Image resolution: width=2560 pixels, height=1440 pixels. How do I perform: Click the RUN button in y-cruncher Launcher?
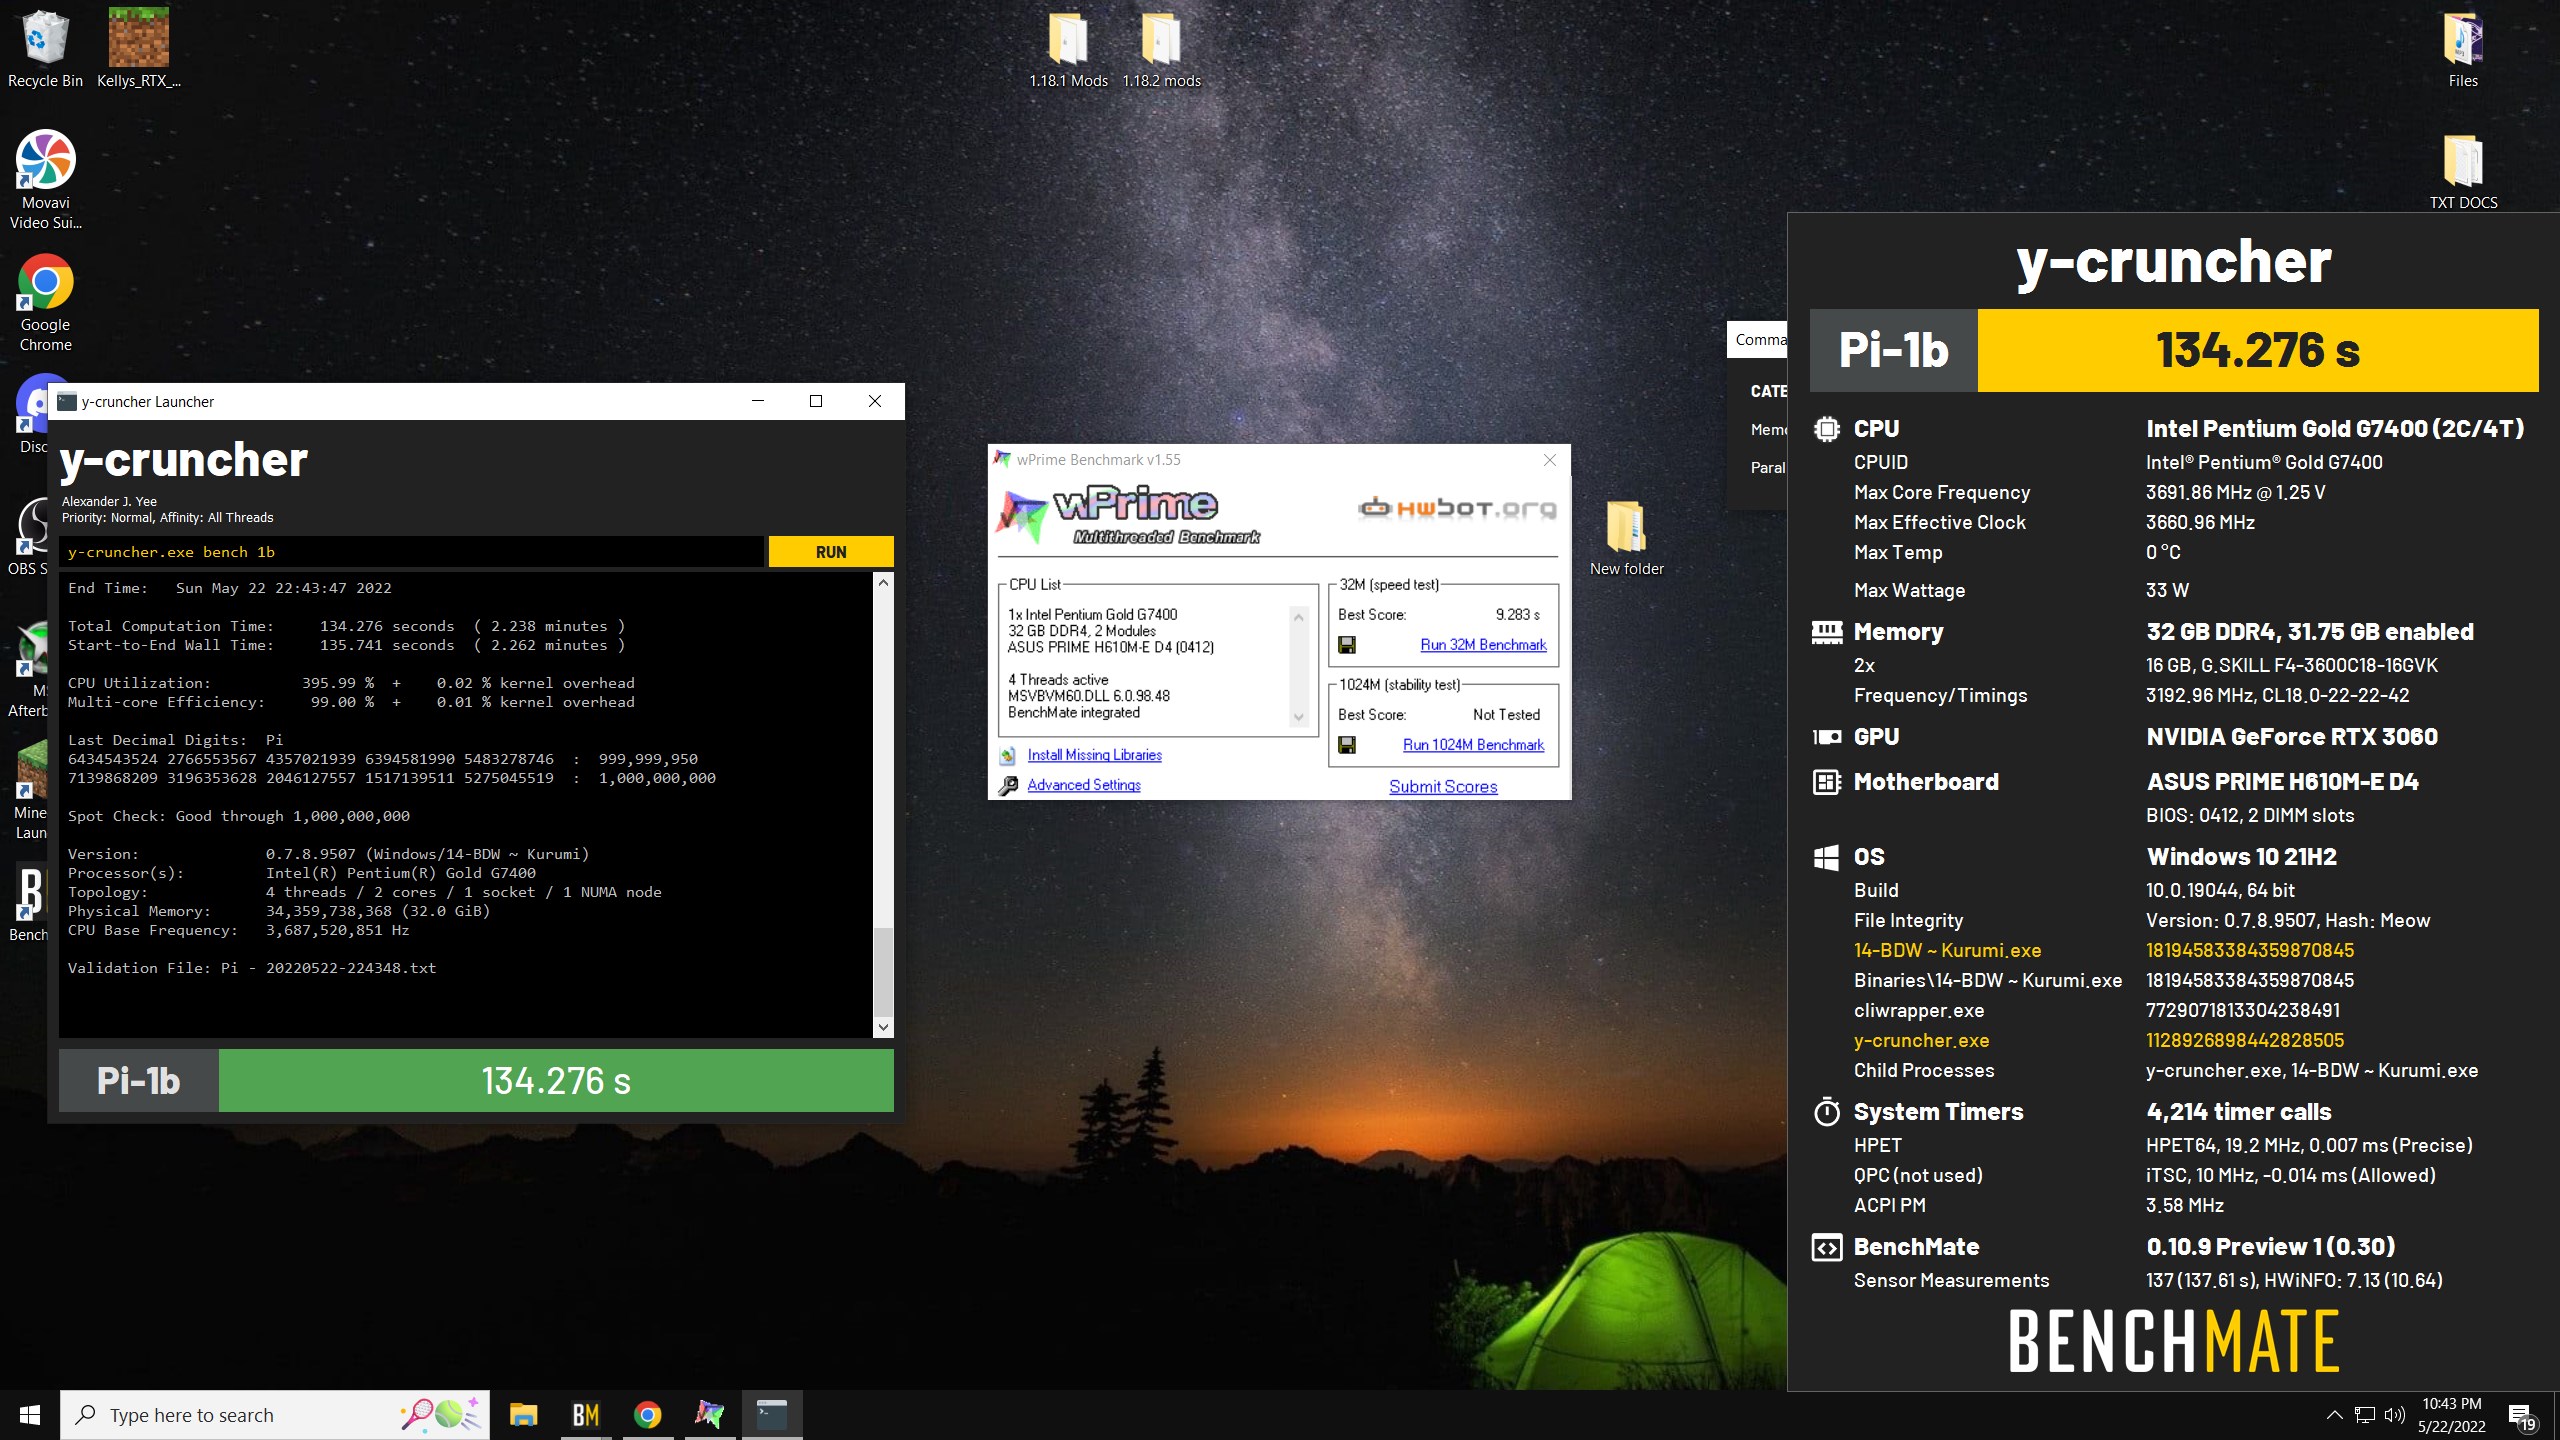click(831, 552)
